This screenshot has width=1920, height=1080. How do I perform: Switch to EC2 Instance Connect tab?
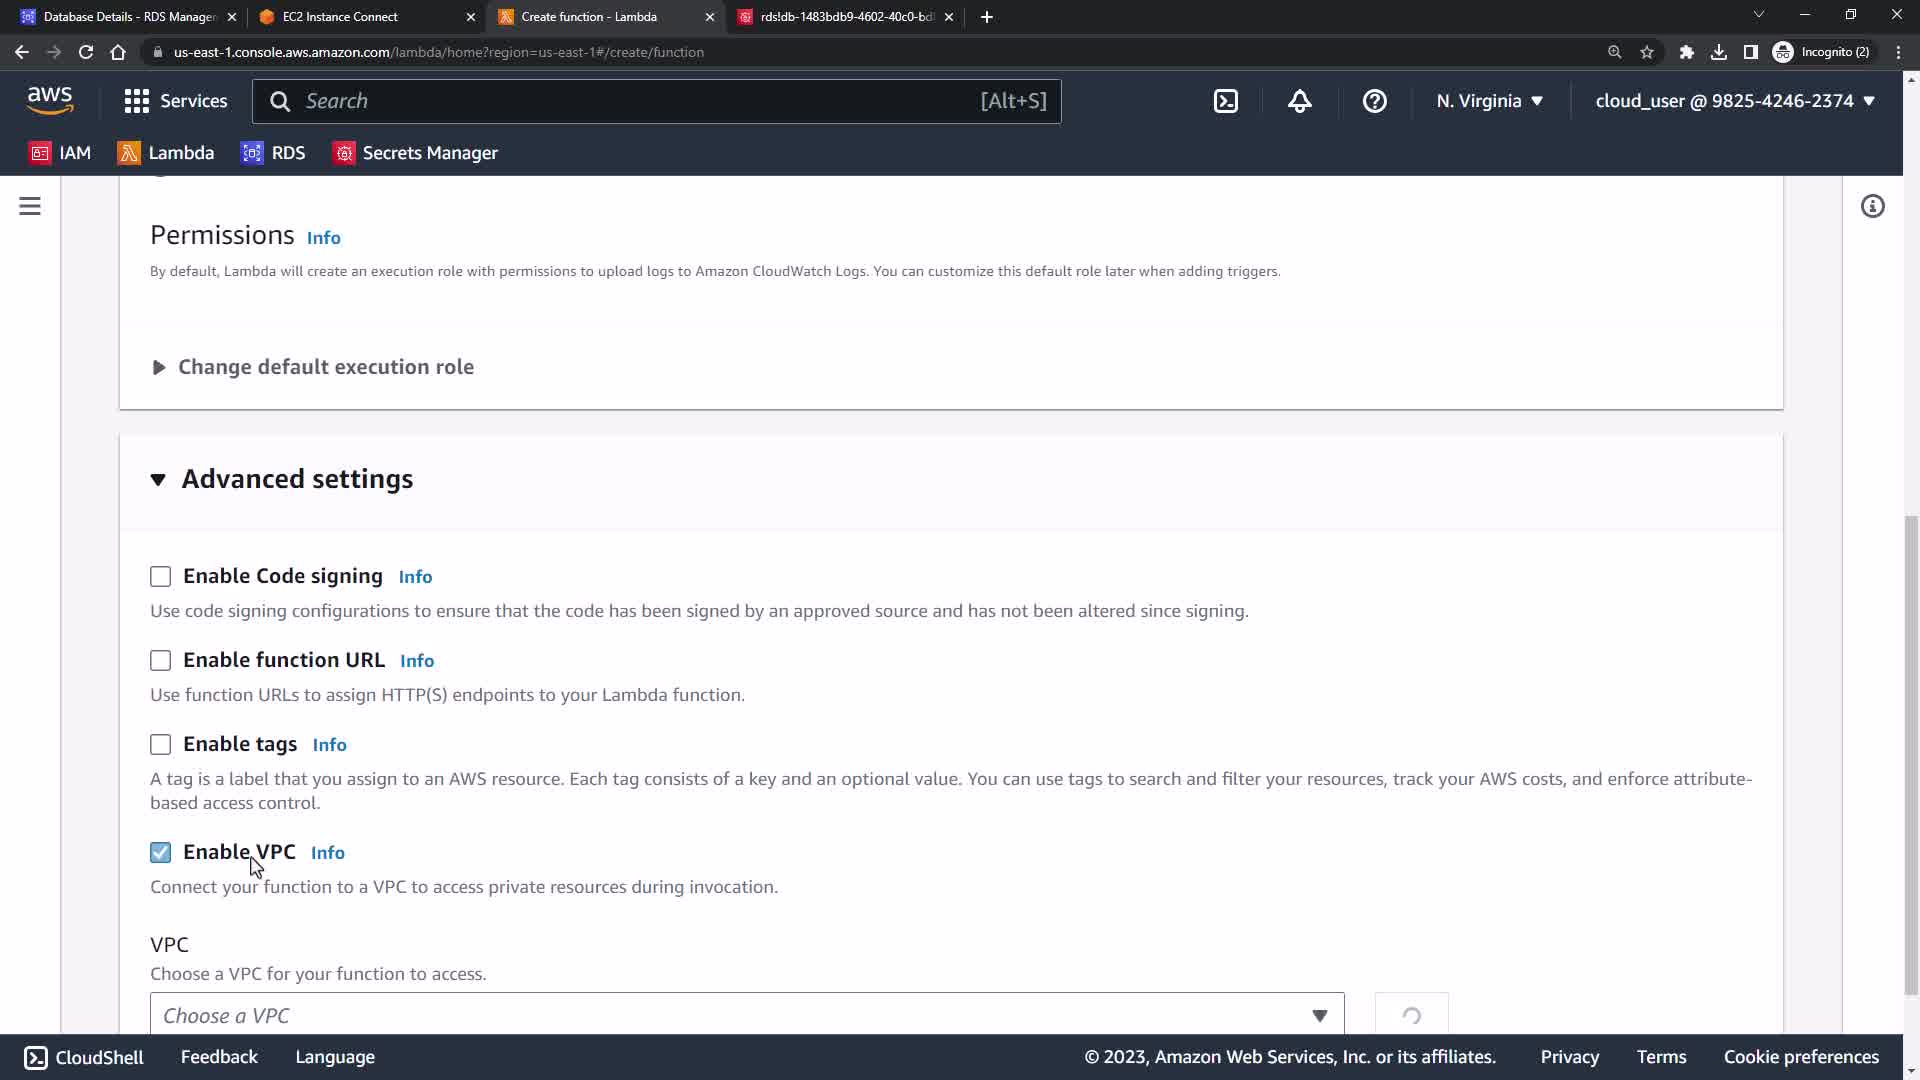(340, 17)
